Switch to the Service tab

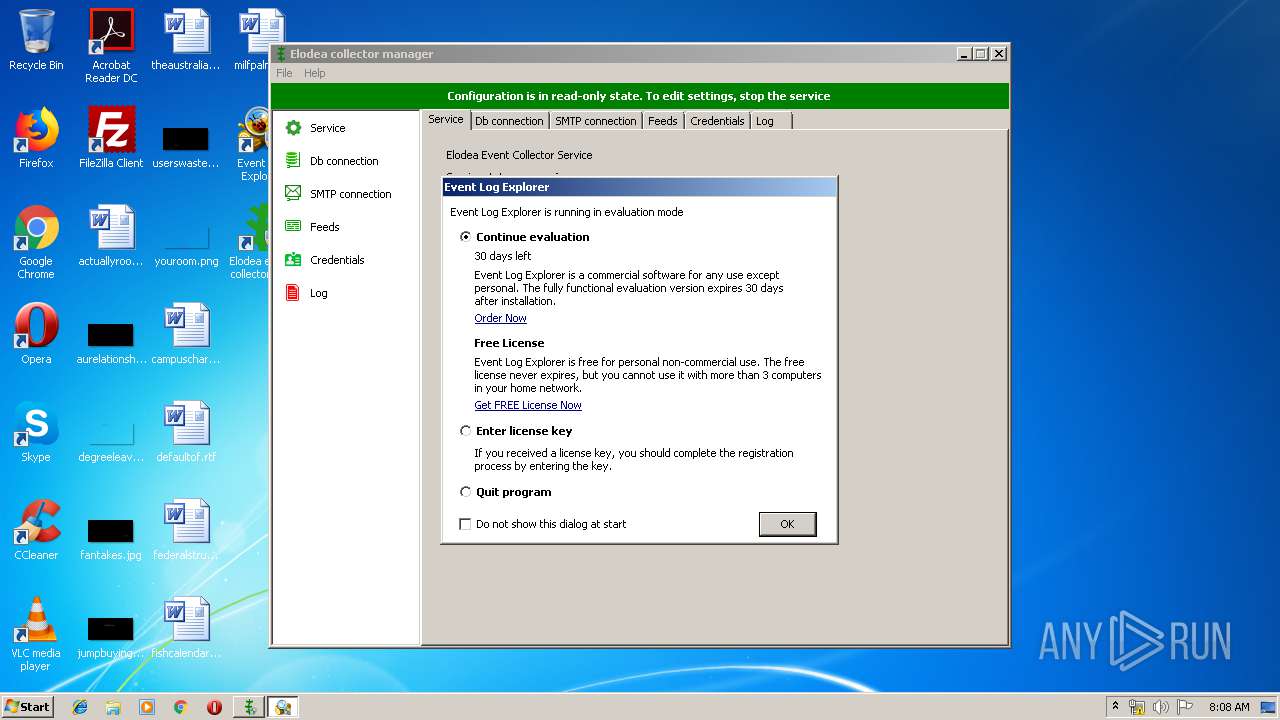click(x=446, y=119)
